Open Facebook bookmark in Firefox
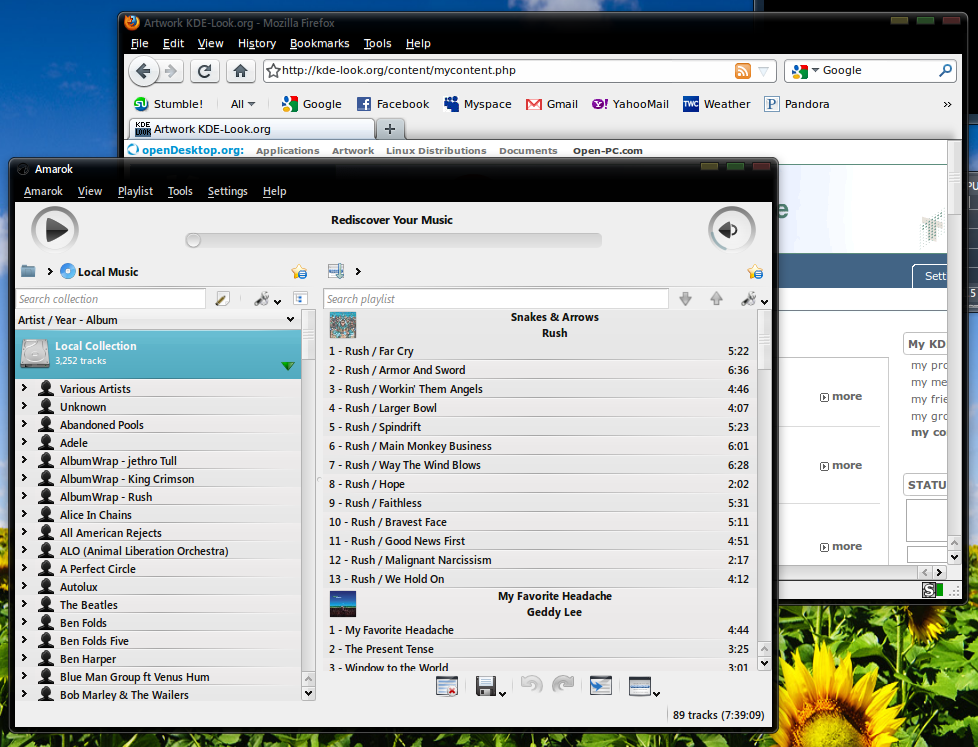 [393, 104]
